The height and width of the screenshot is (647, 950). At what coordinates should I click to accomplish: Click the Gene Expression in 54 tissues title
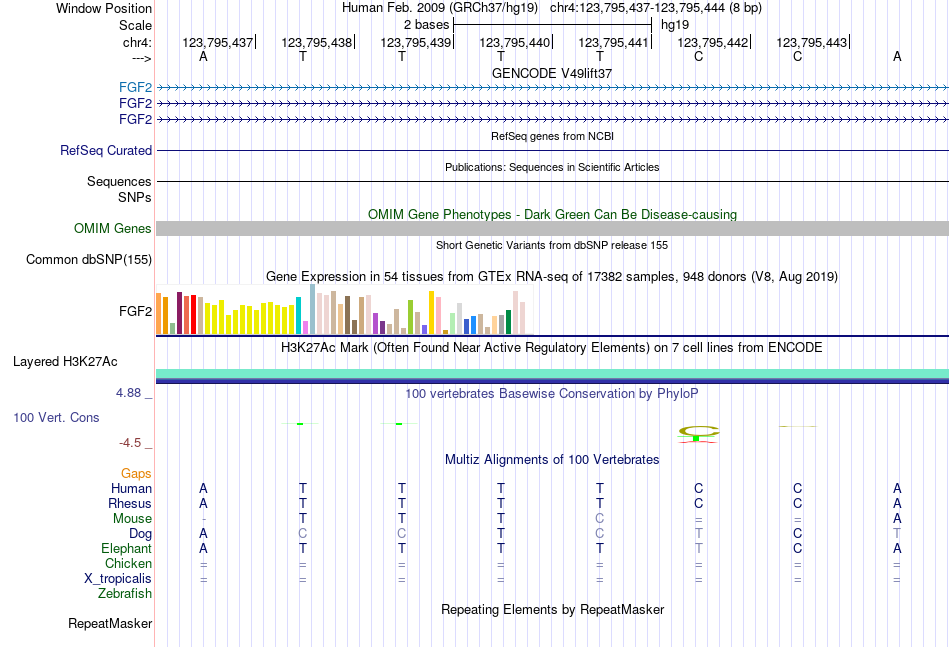tap(552, 277)
